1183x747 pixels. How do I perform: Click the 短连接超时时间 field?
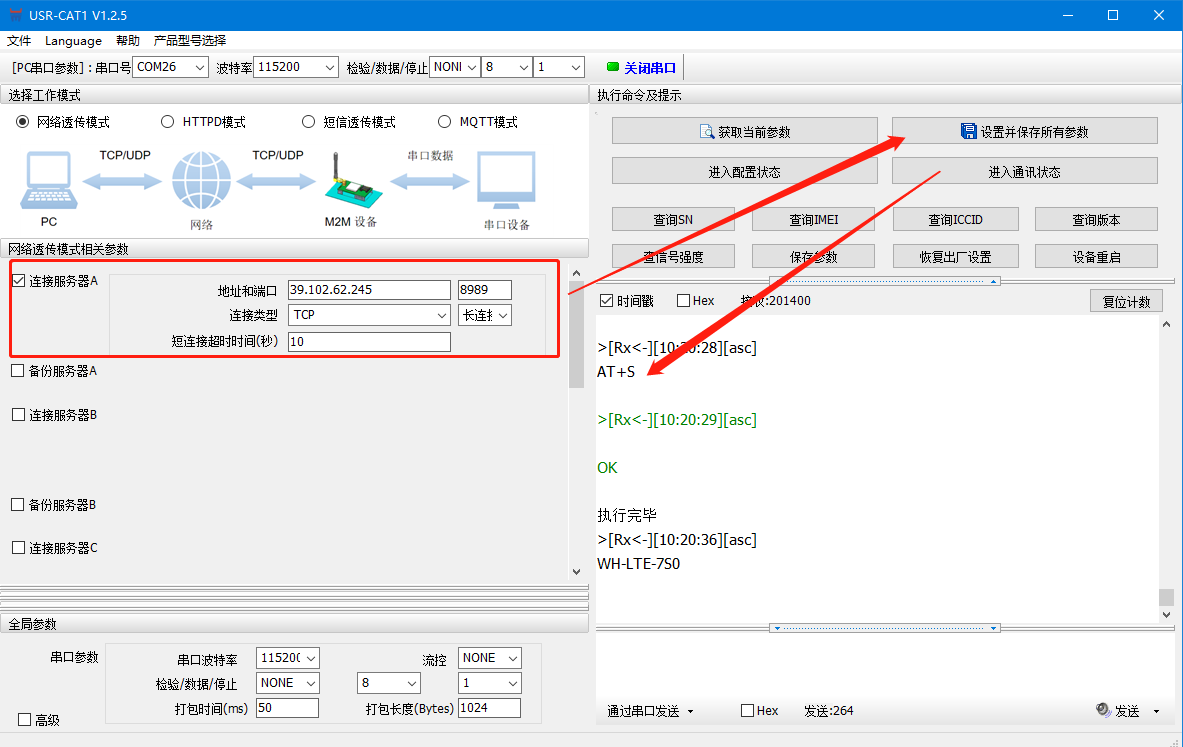pyautogui.click(x=369, y=342)
